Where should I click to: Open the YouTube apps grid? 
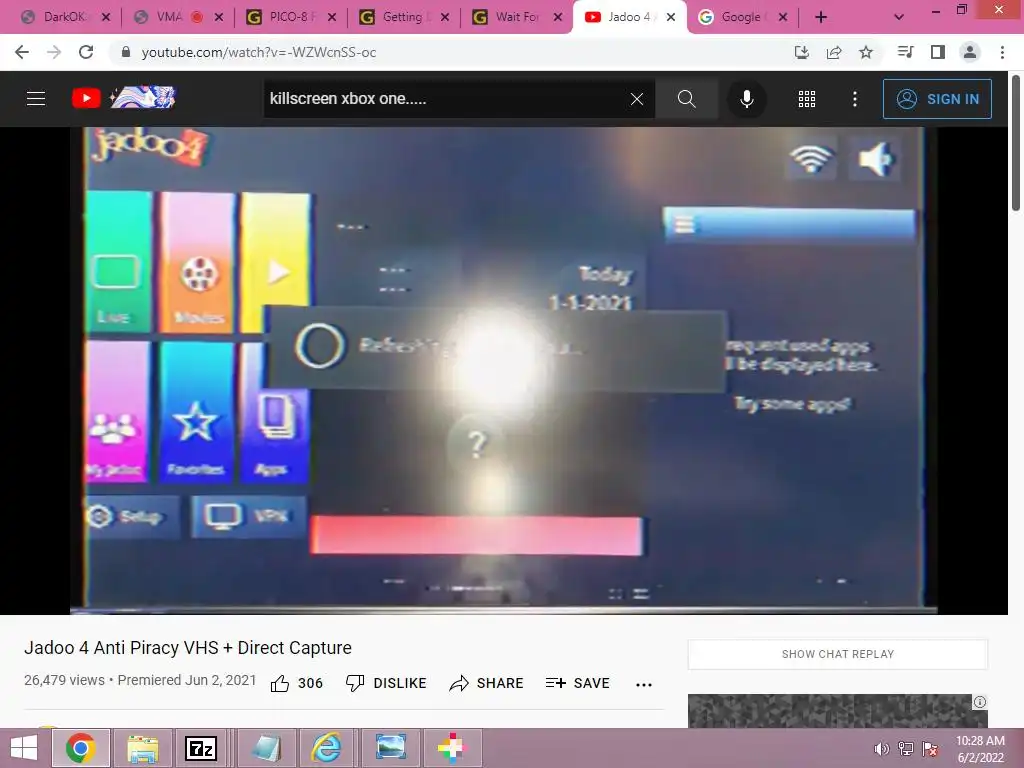click(x=807, y=99)
